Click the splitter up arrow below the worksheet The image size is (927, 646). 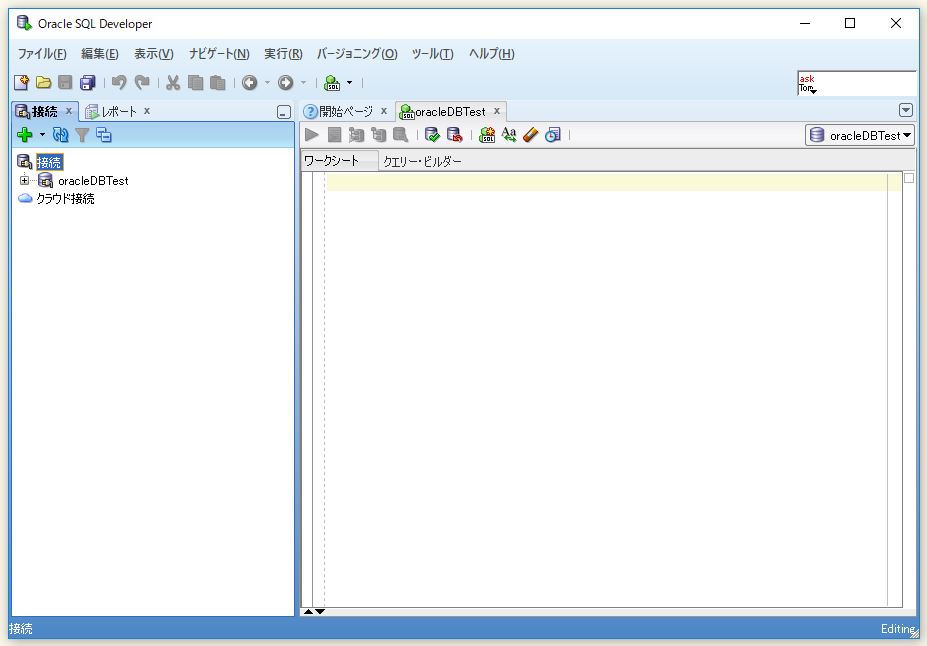(308, 612)
